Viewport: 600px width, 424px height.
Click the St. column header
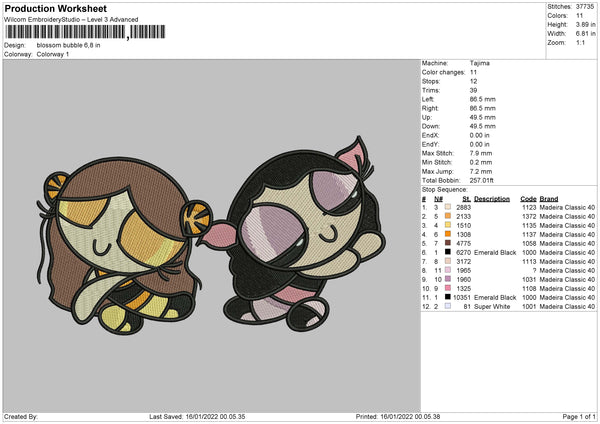coord(466,199)
